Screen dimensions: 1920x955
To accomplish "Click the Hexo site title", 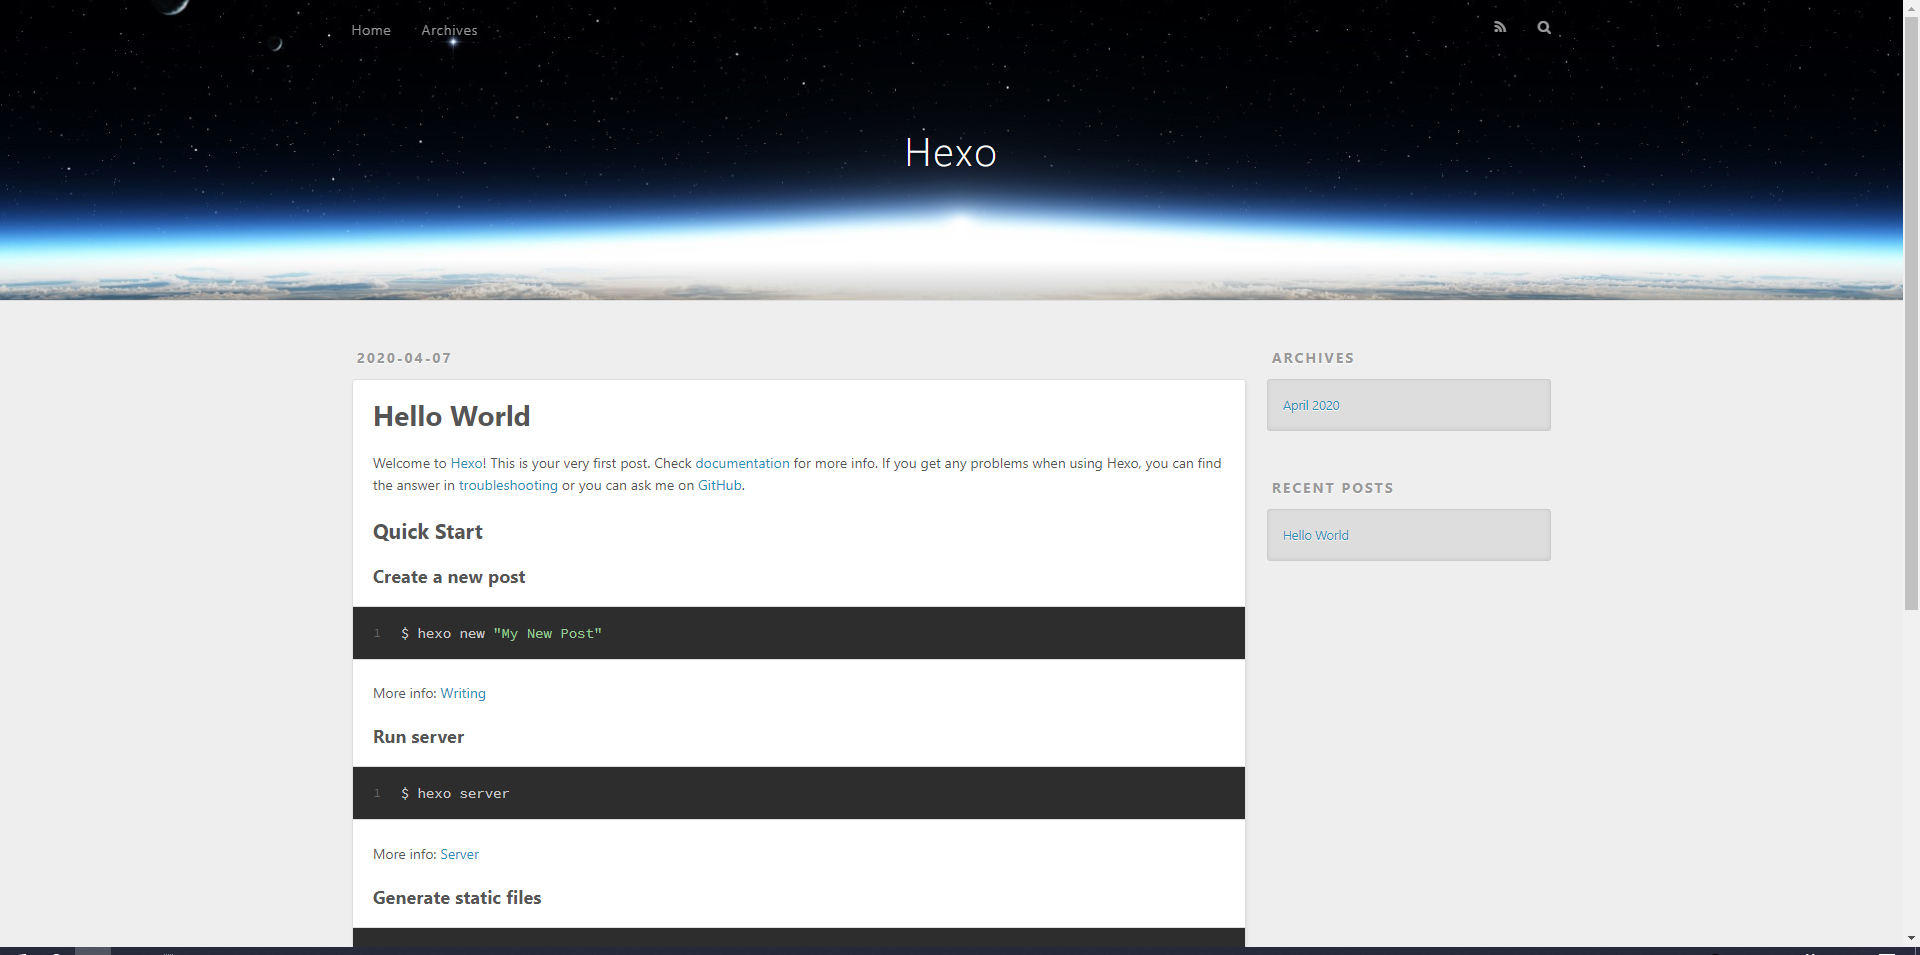I will click(x=950, y=153).
